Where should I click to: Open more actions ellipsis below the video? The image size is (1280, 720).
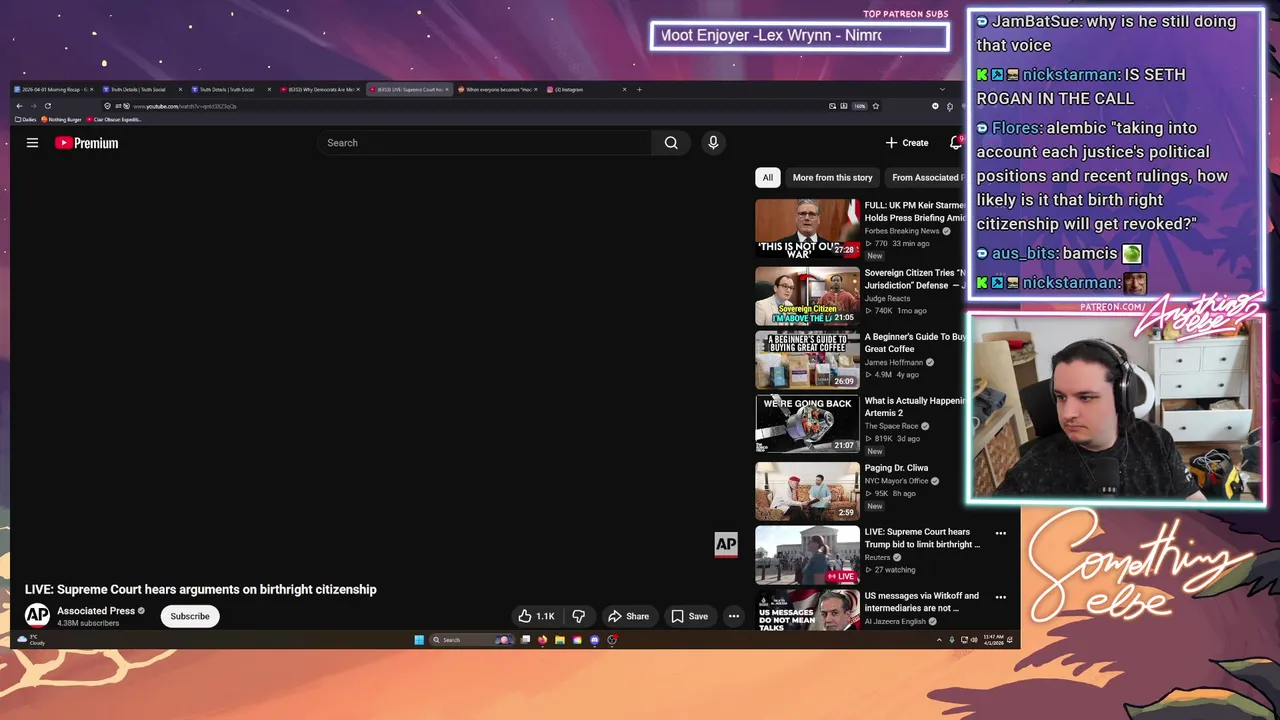[734, 616]
